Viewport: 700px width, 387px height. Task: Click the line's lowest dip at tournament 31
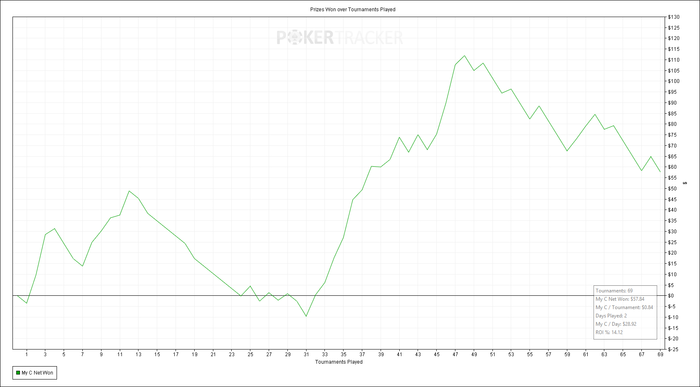[x=306, y=316]
